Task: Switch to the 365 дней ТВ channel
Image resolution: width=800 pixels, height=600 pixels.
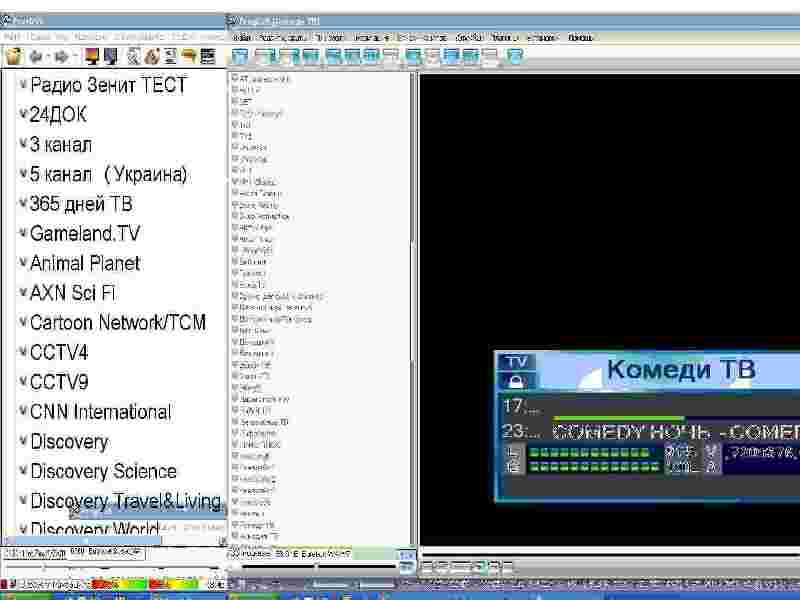Action: [81, 204]
